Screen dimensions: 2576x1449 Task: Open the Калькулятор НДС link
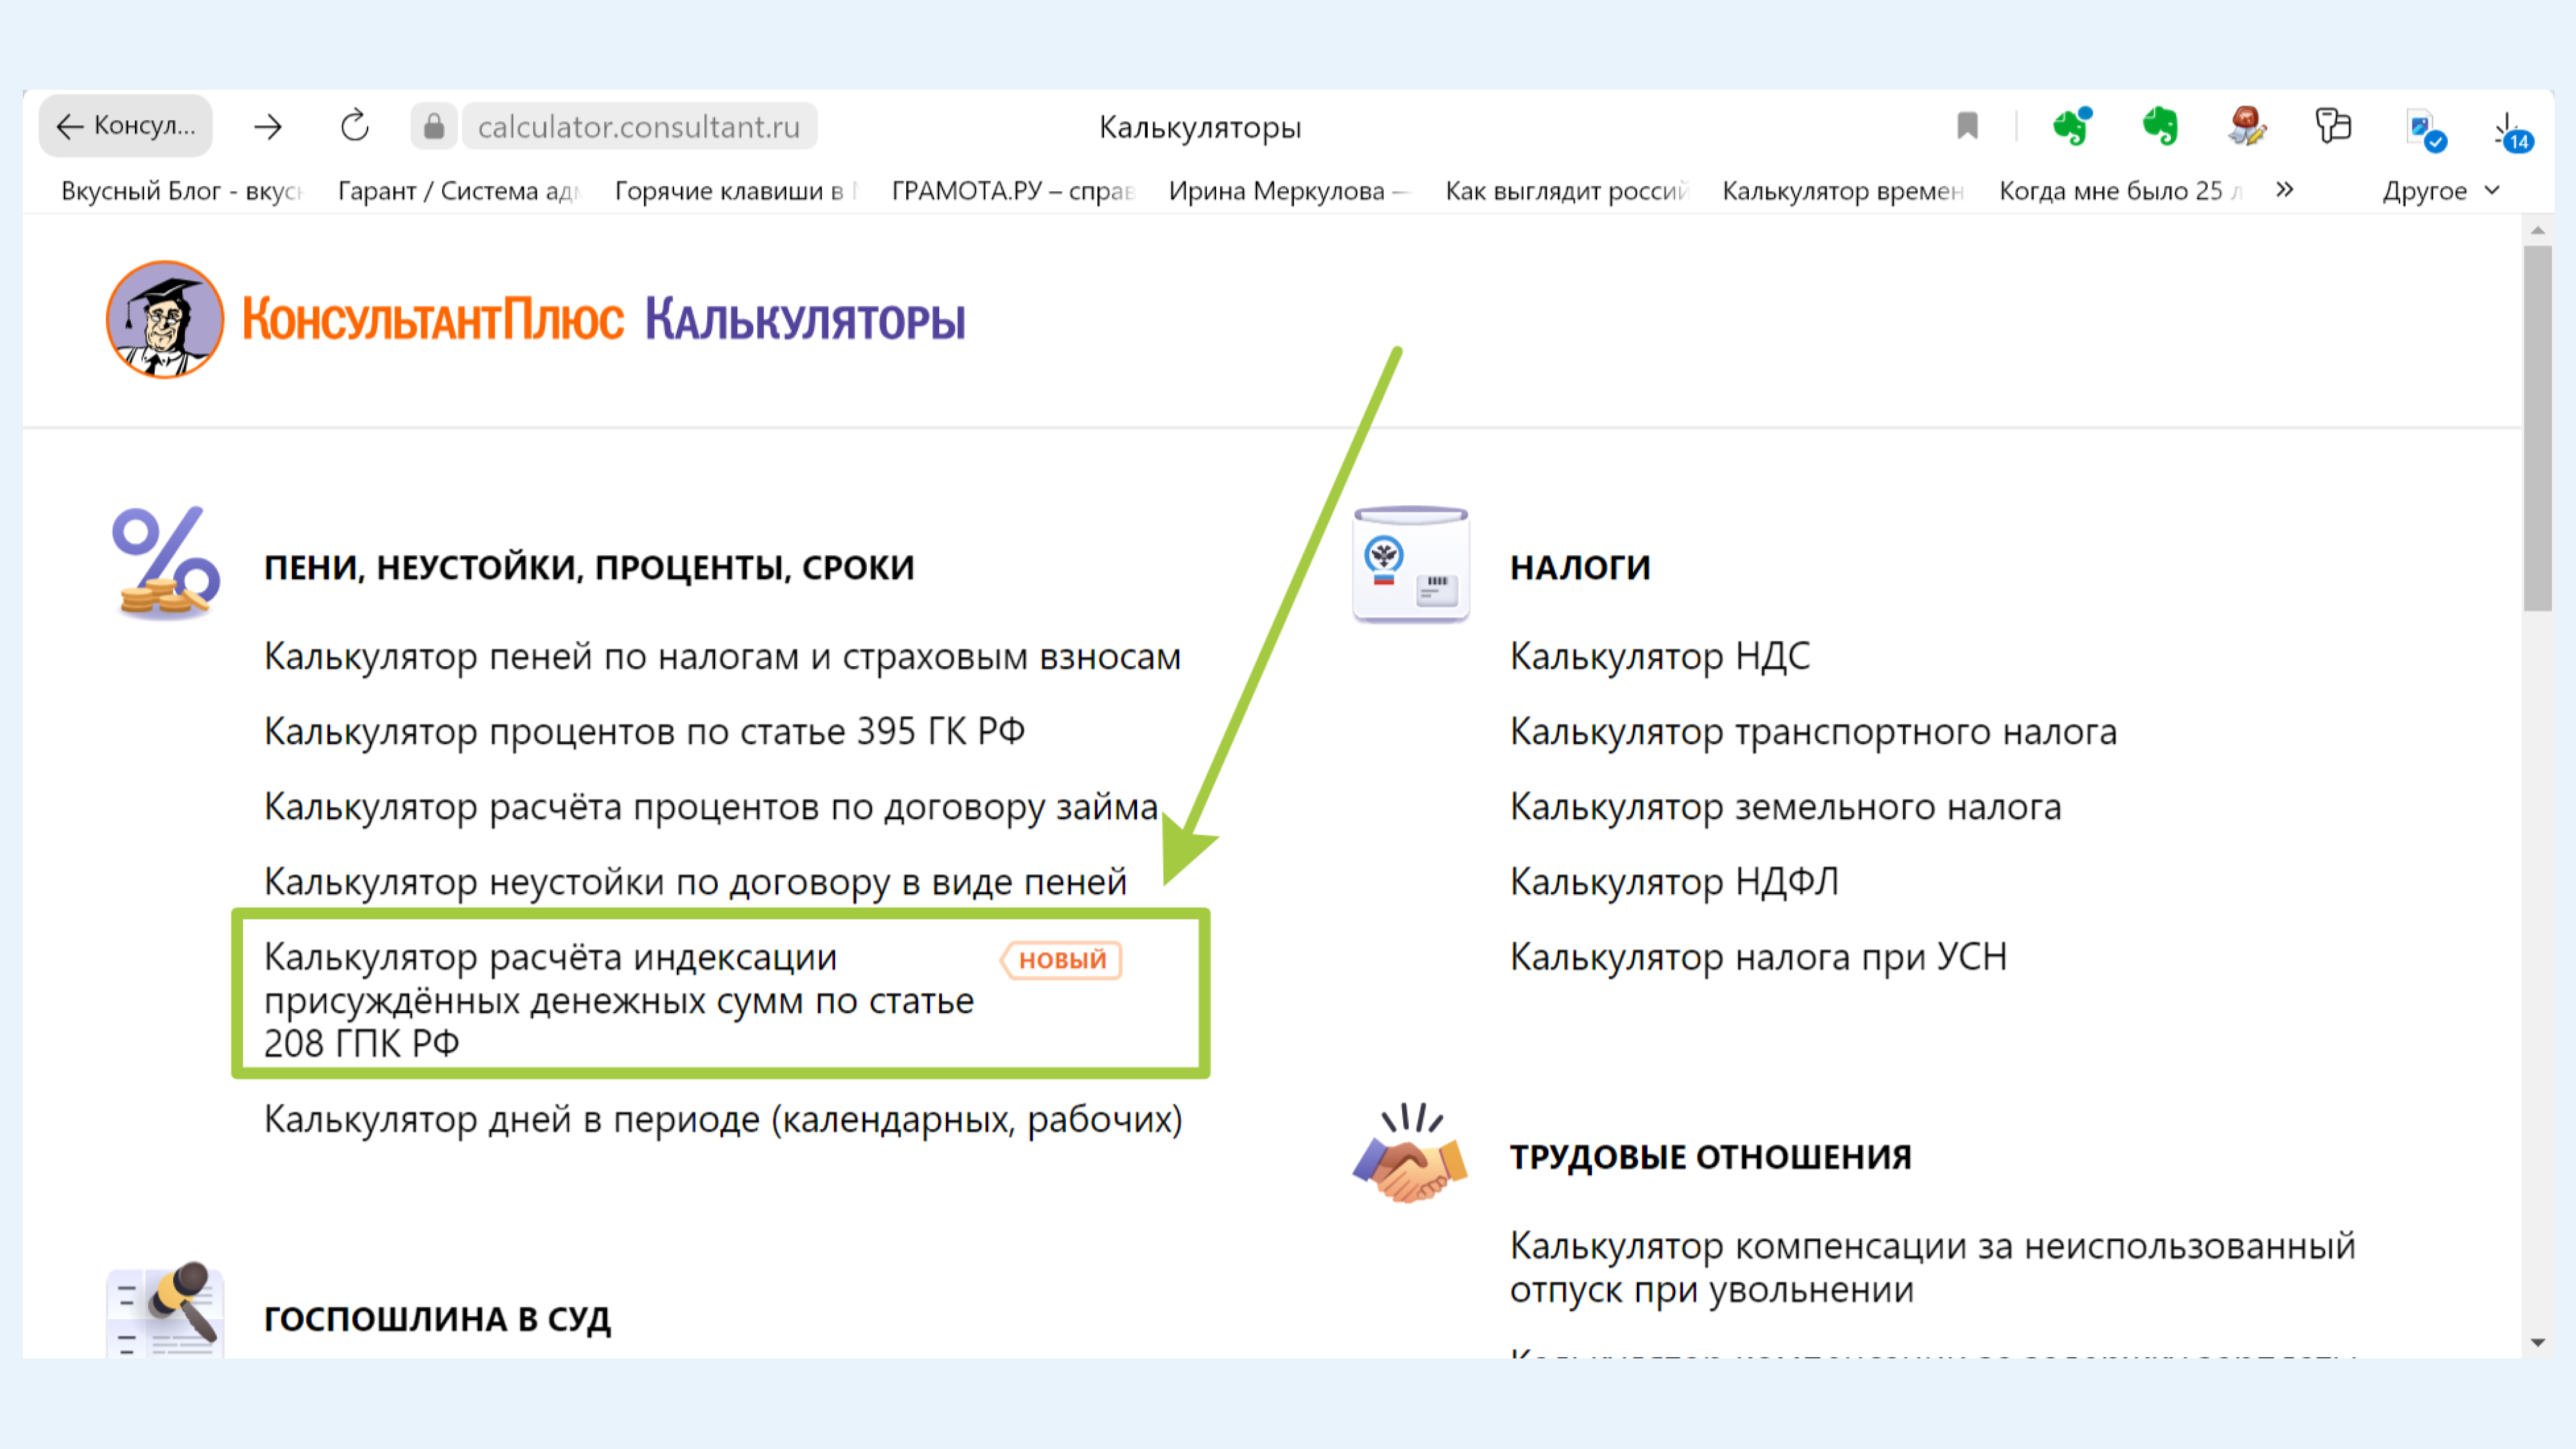coord(1659,656)
